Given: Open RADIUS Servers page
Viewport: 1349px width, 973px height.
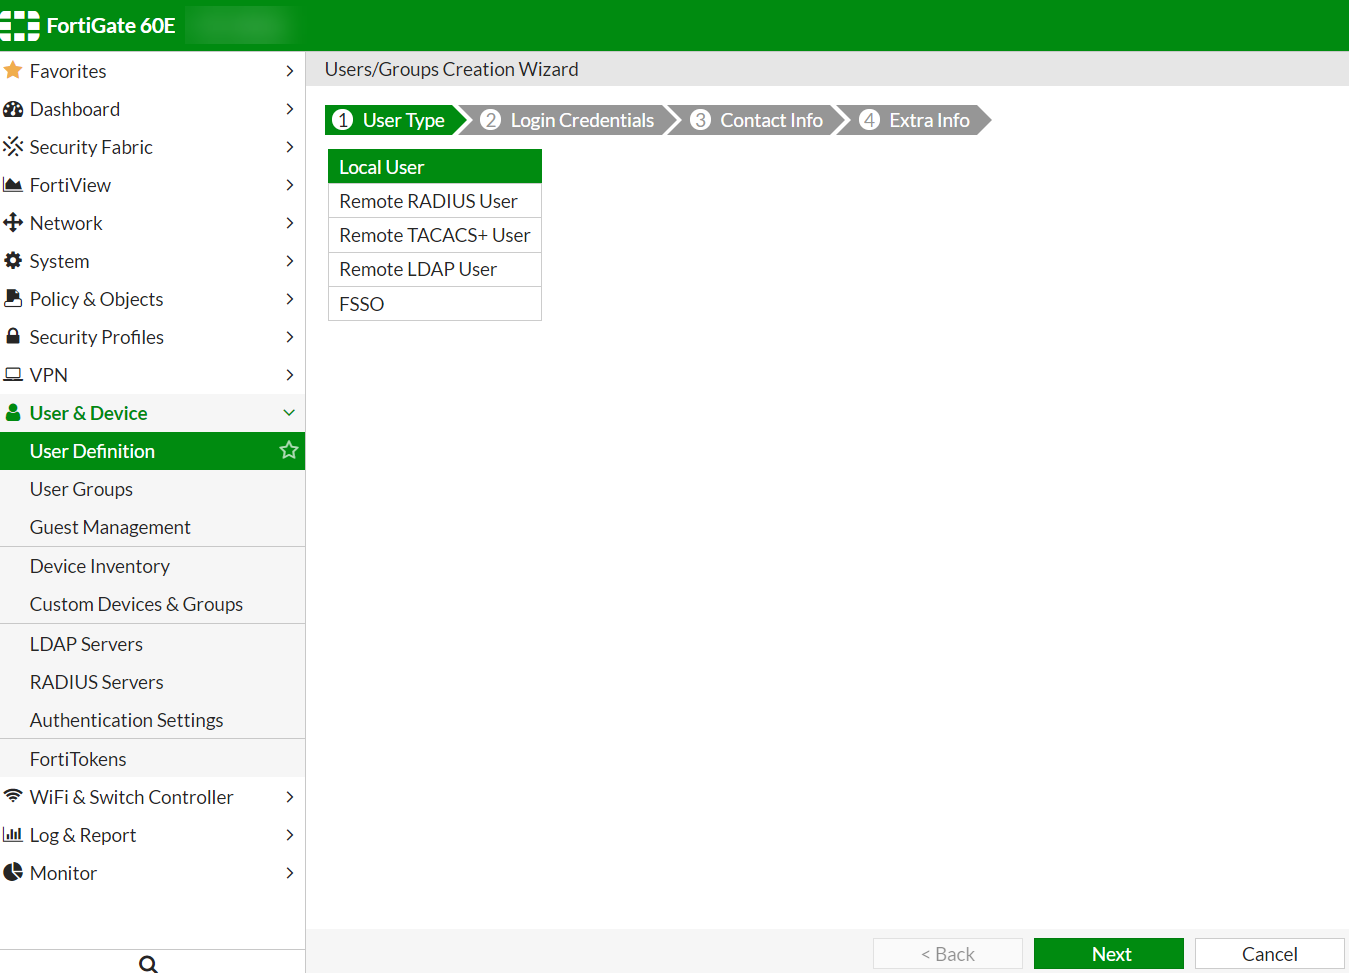Looking at the screenshot, I should pyautogui.click(x=152, y=682).
